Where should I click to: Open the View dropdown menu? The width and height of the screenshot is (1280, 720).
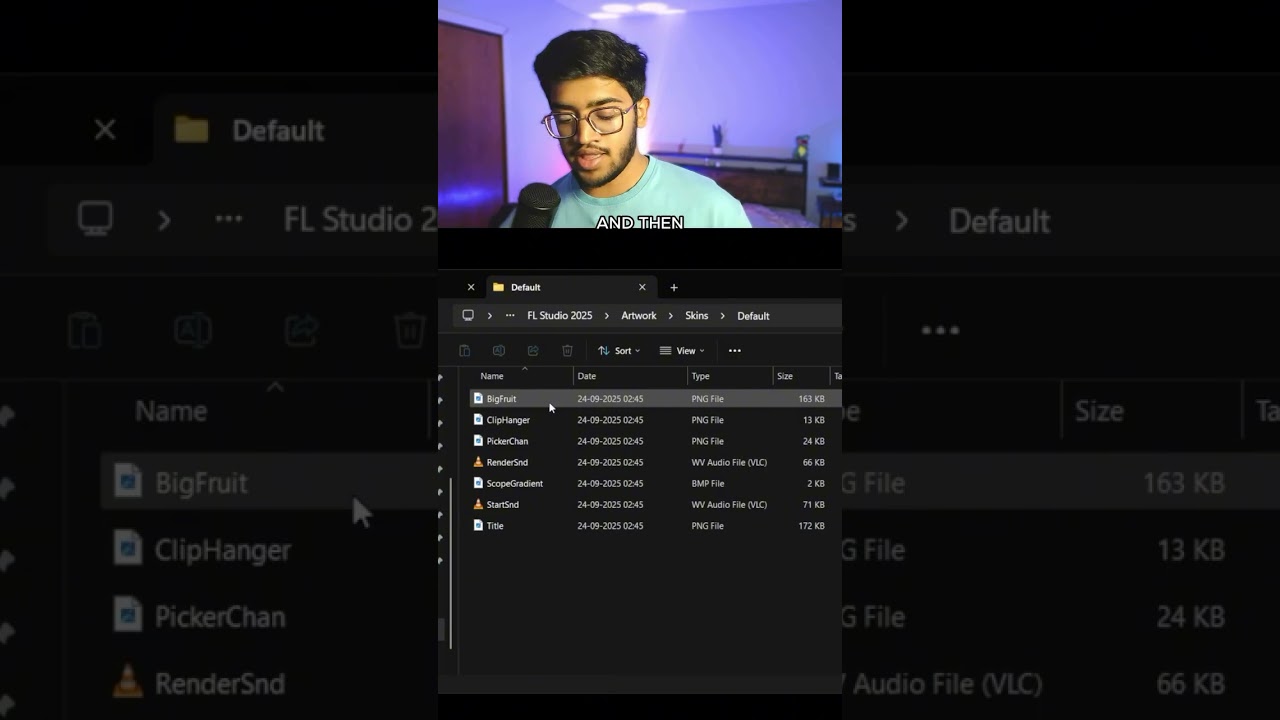[x=682, y=351]
